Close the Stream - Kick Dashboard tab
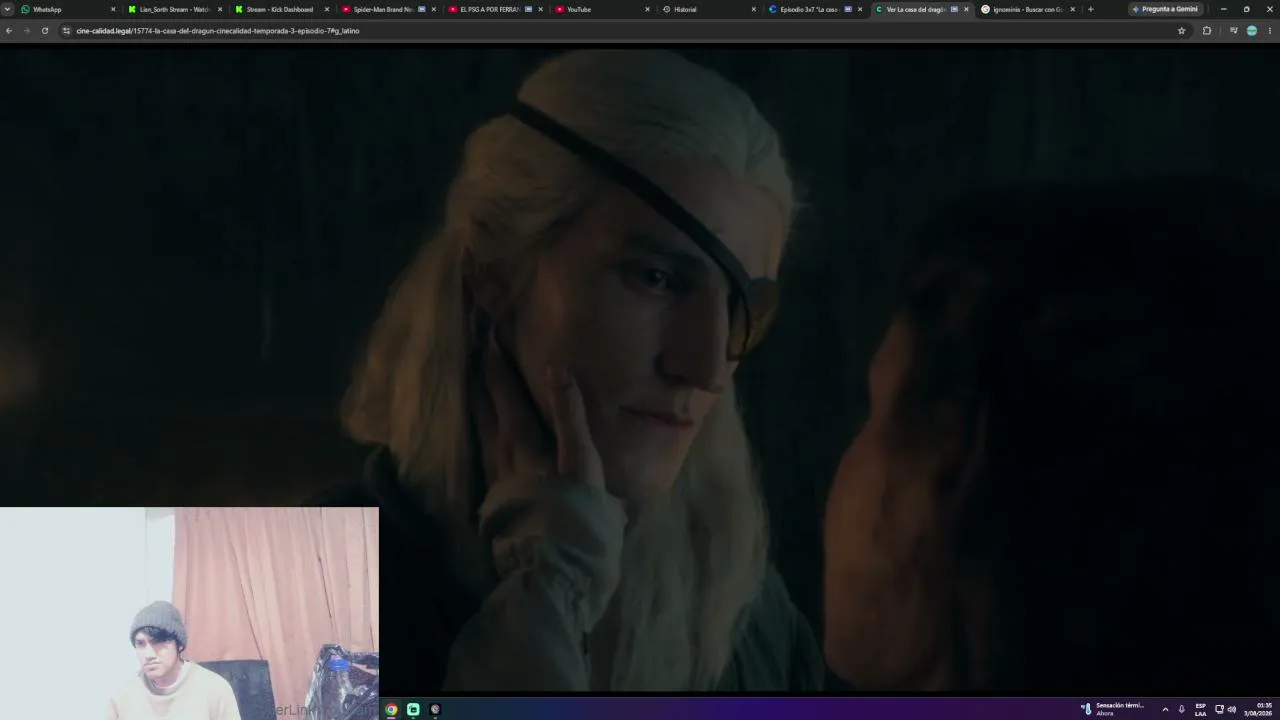Screen dimensions: 1280x720 point(326,9)
